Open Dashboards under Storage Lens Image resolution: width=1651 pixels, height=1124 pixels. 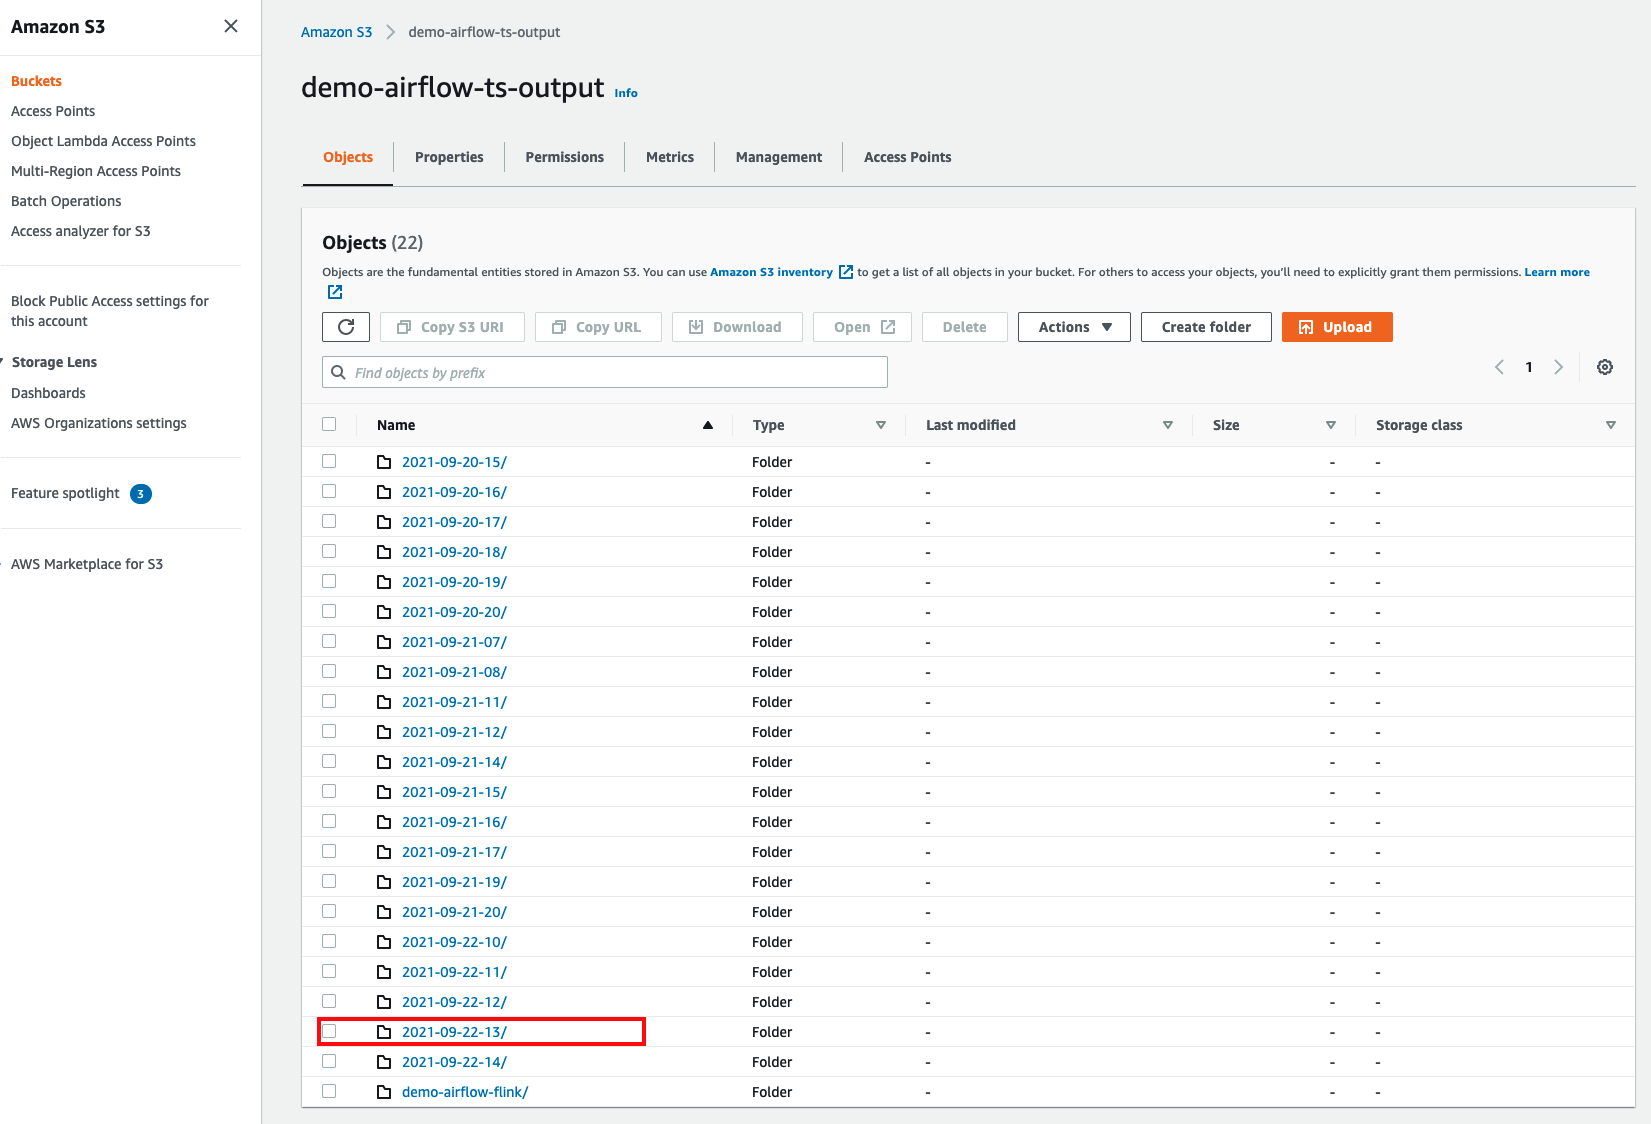click(x=48, y=393)
